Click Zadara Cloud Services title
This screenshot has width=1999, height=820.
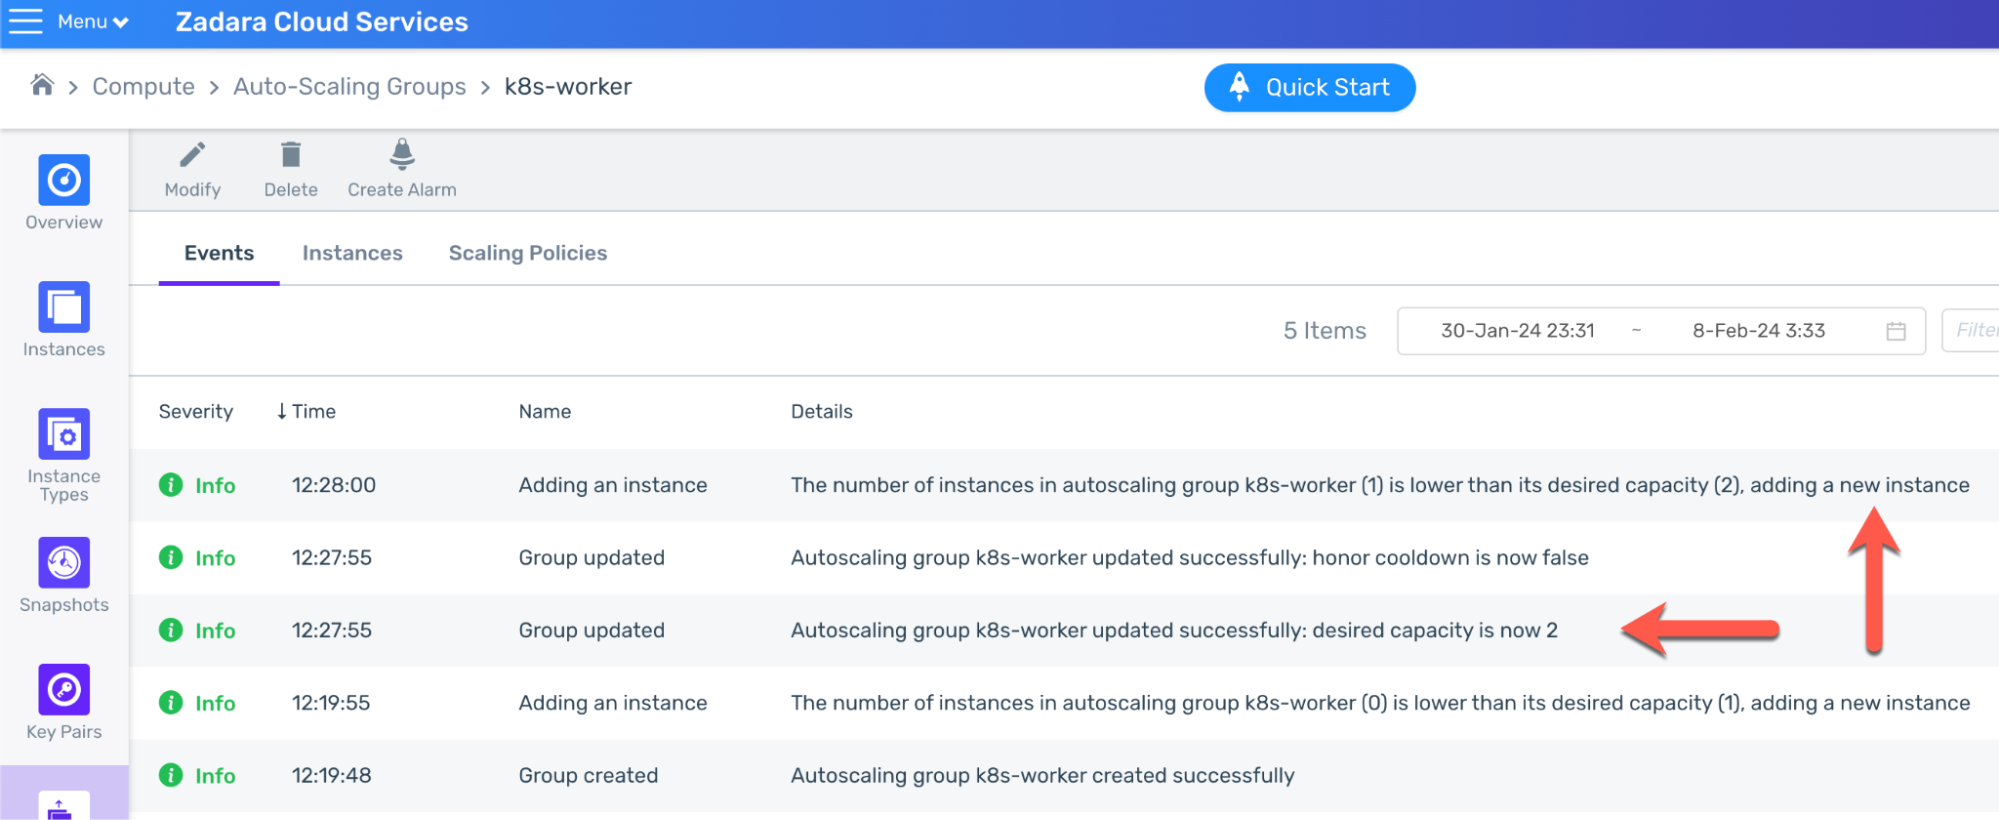tap(321, 22)
